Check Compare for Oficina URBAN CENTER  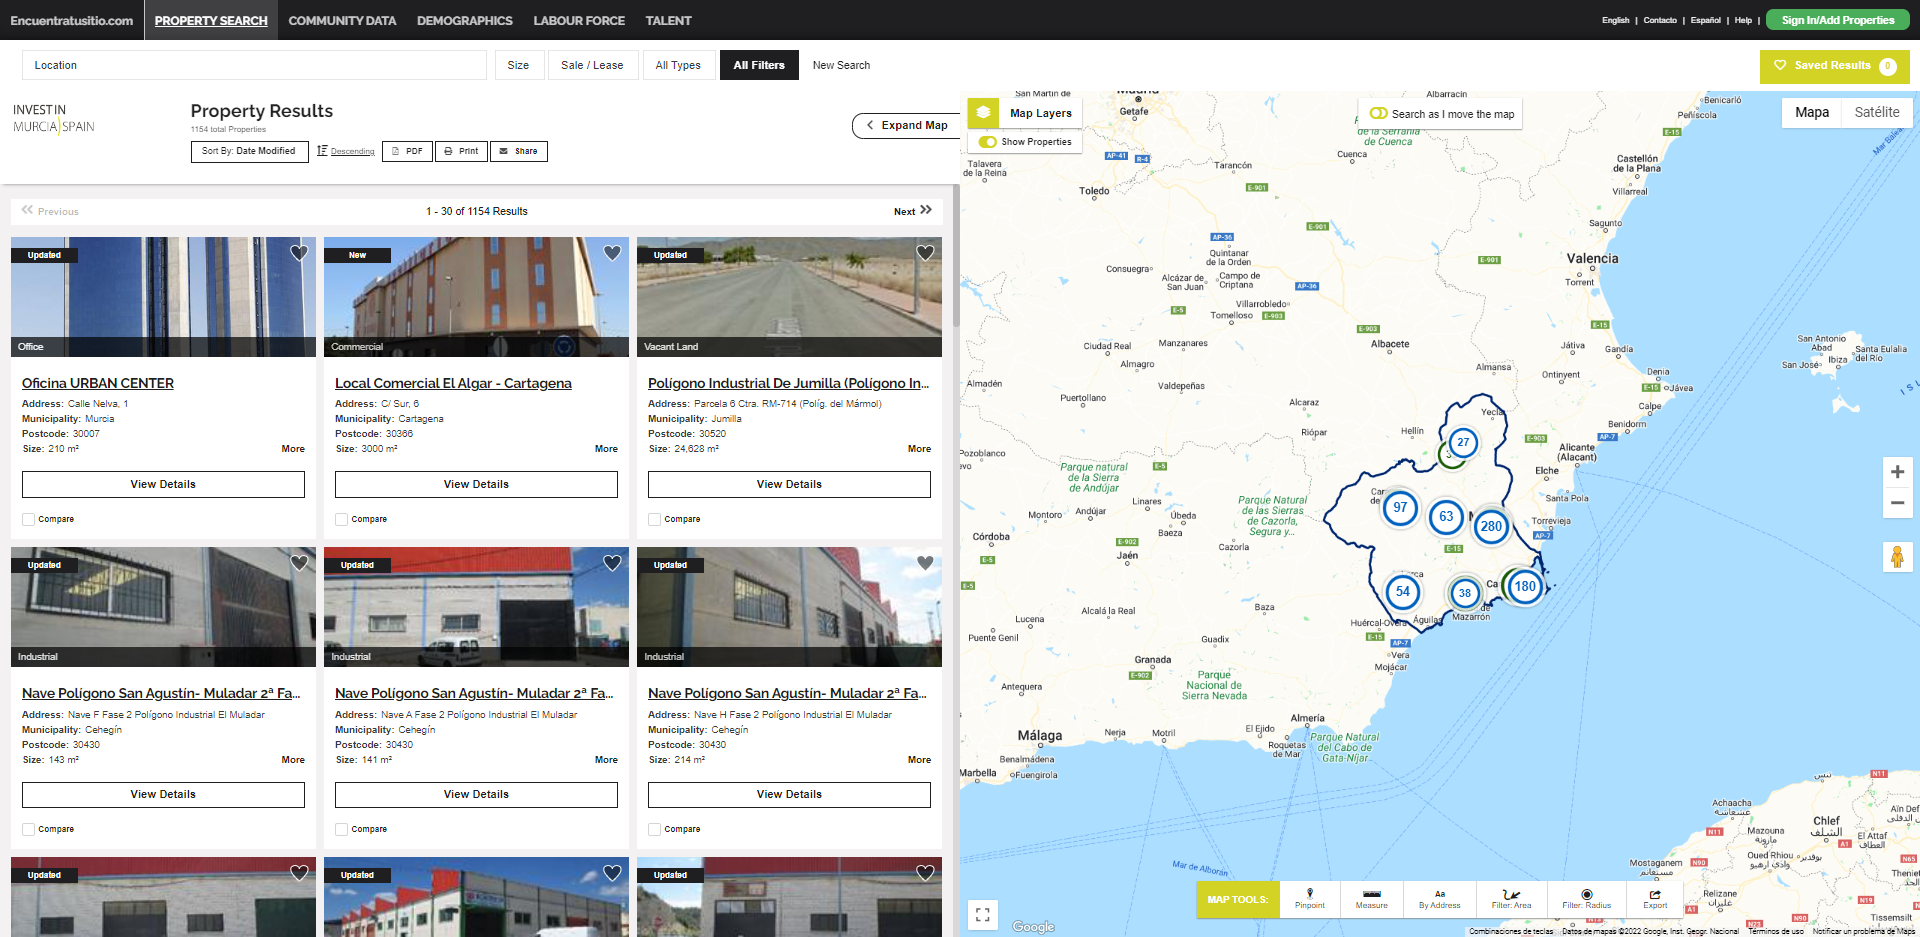coord(29,520)
